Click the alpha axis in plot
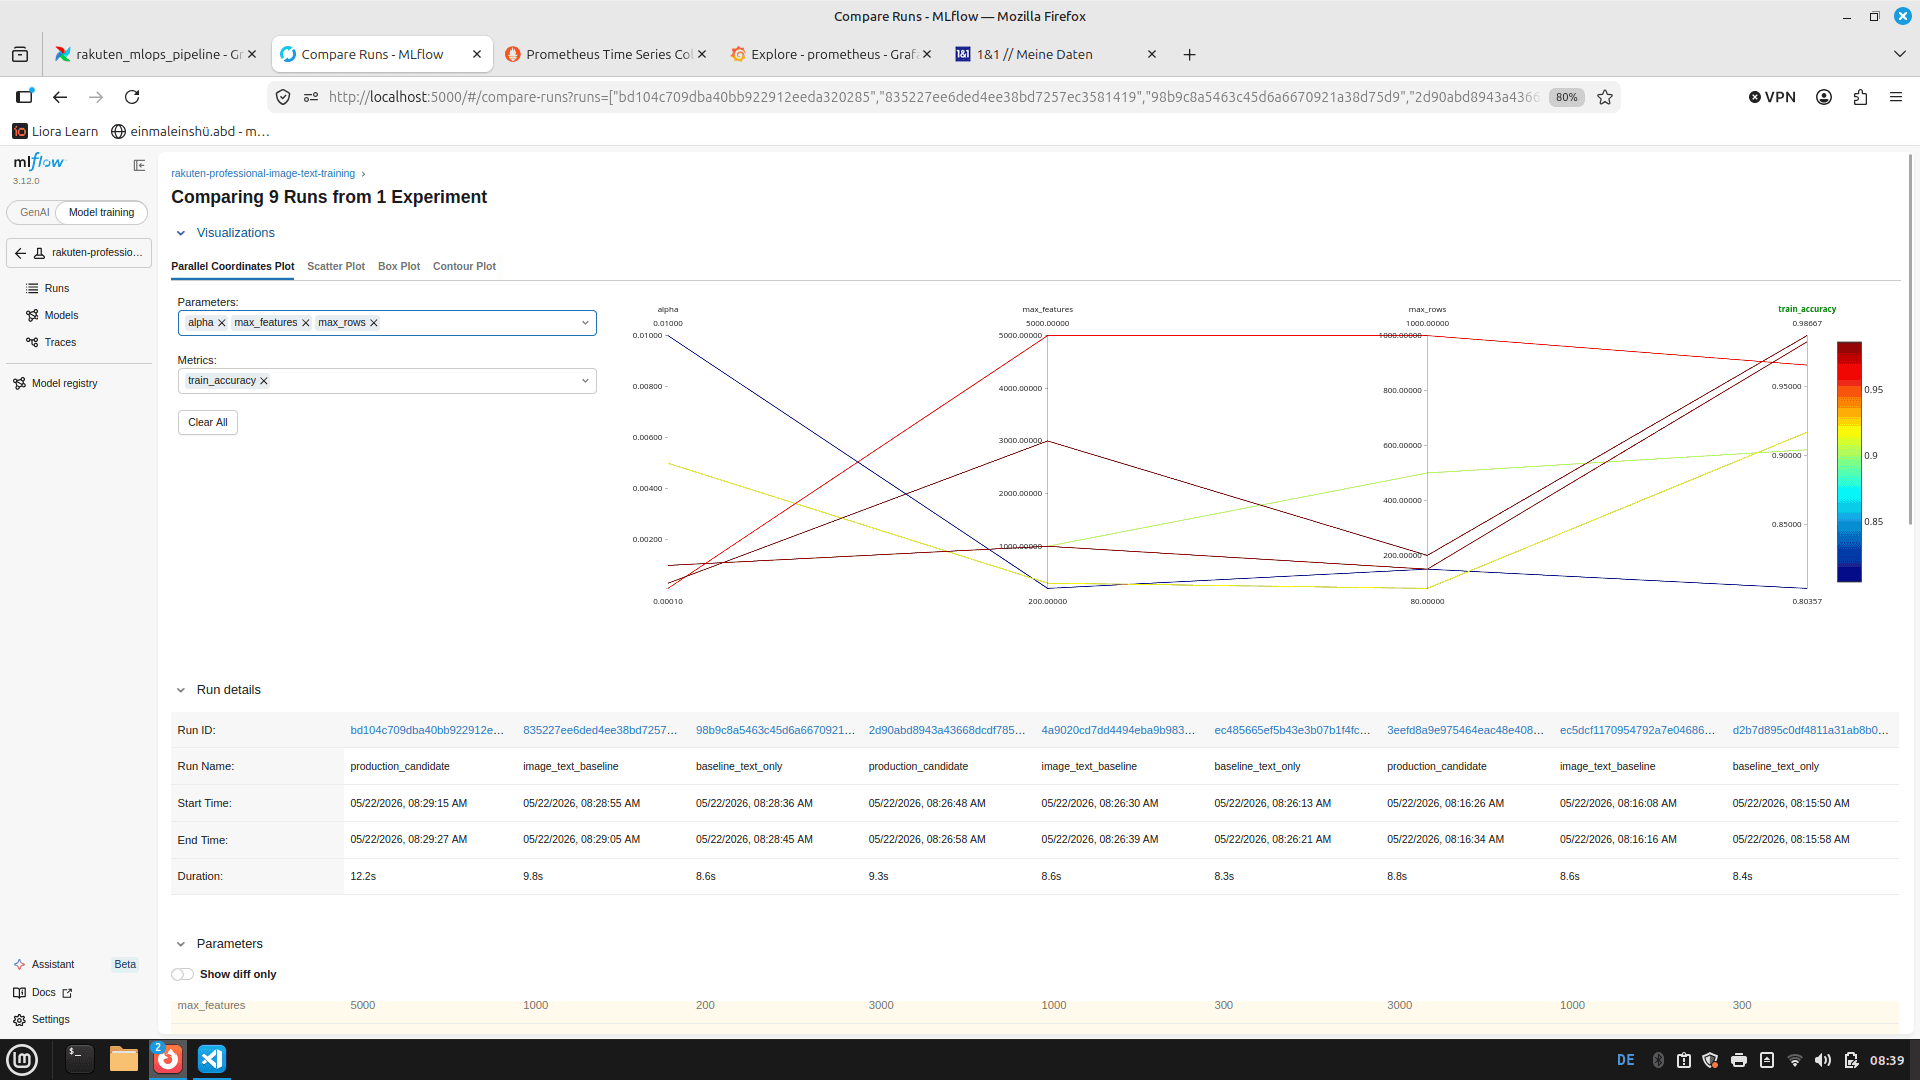Viewport: 1920px width, 1080px height. pyautogui.click(x=668, y=462)
